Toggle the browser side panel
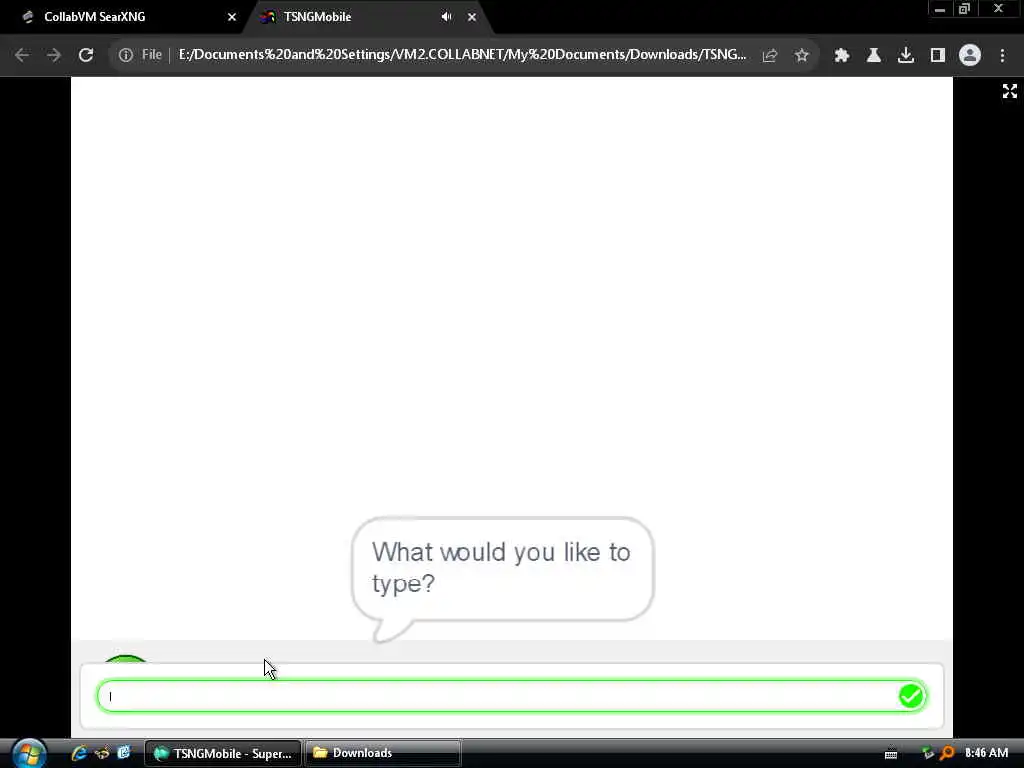1024x768 pixels. (x=938, y=56)
